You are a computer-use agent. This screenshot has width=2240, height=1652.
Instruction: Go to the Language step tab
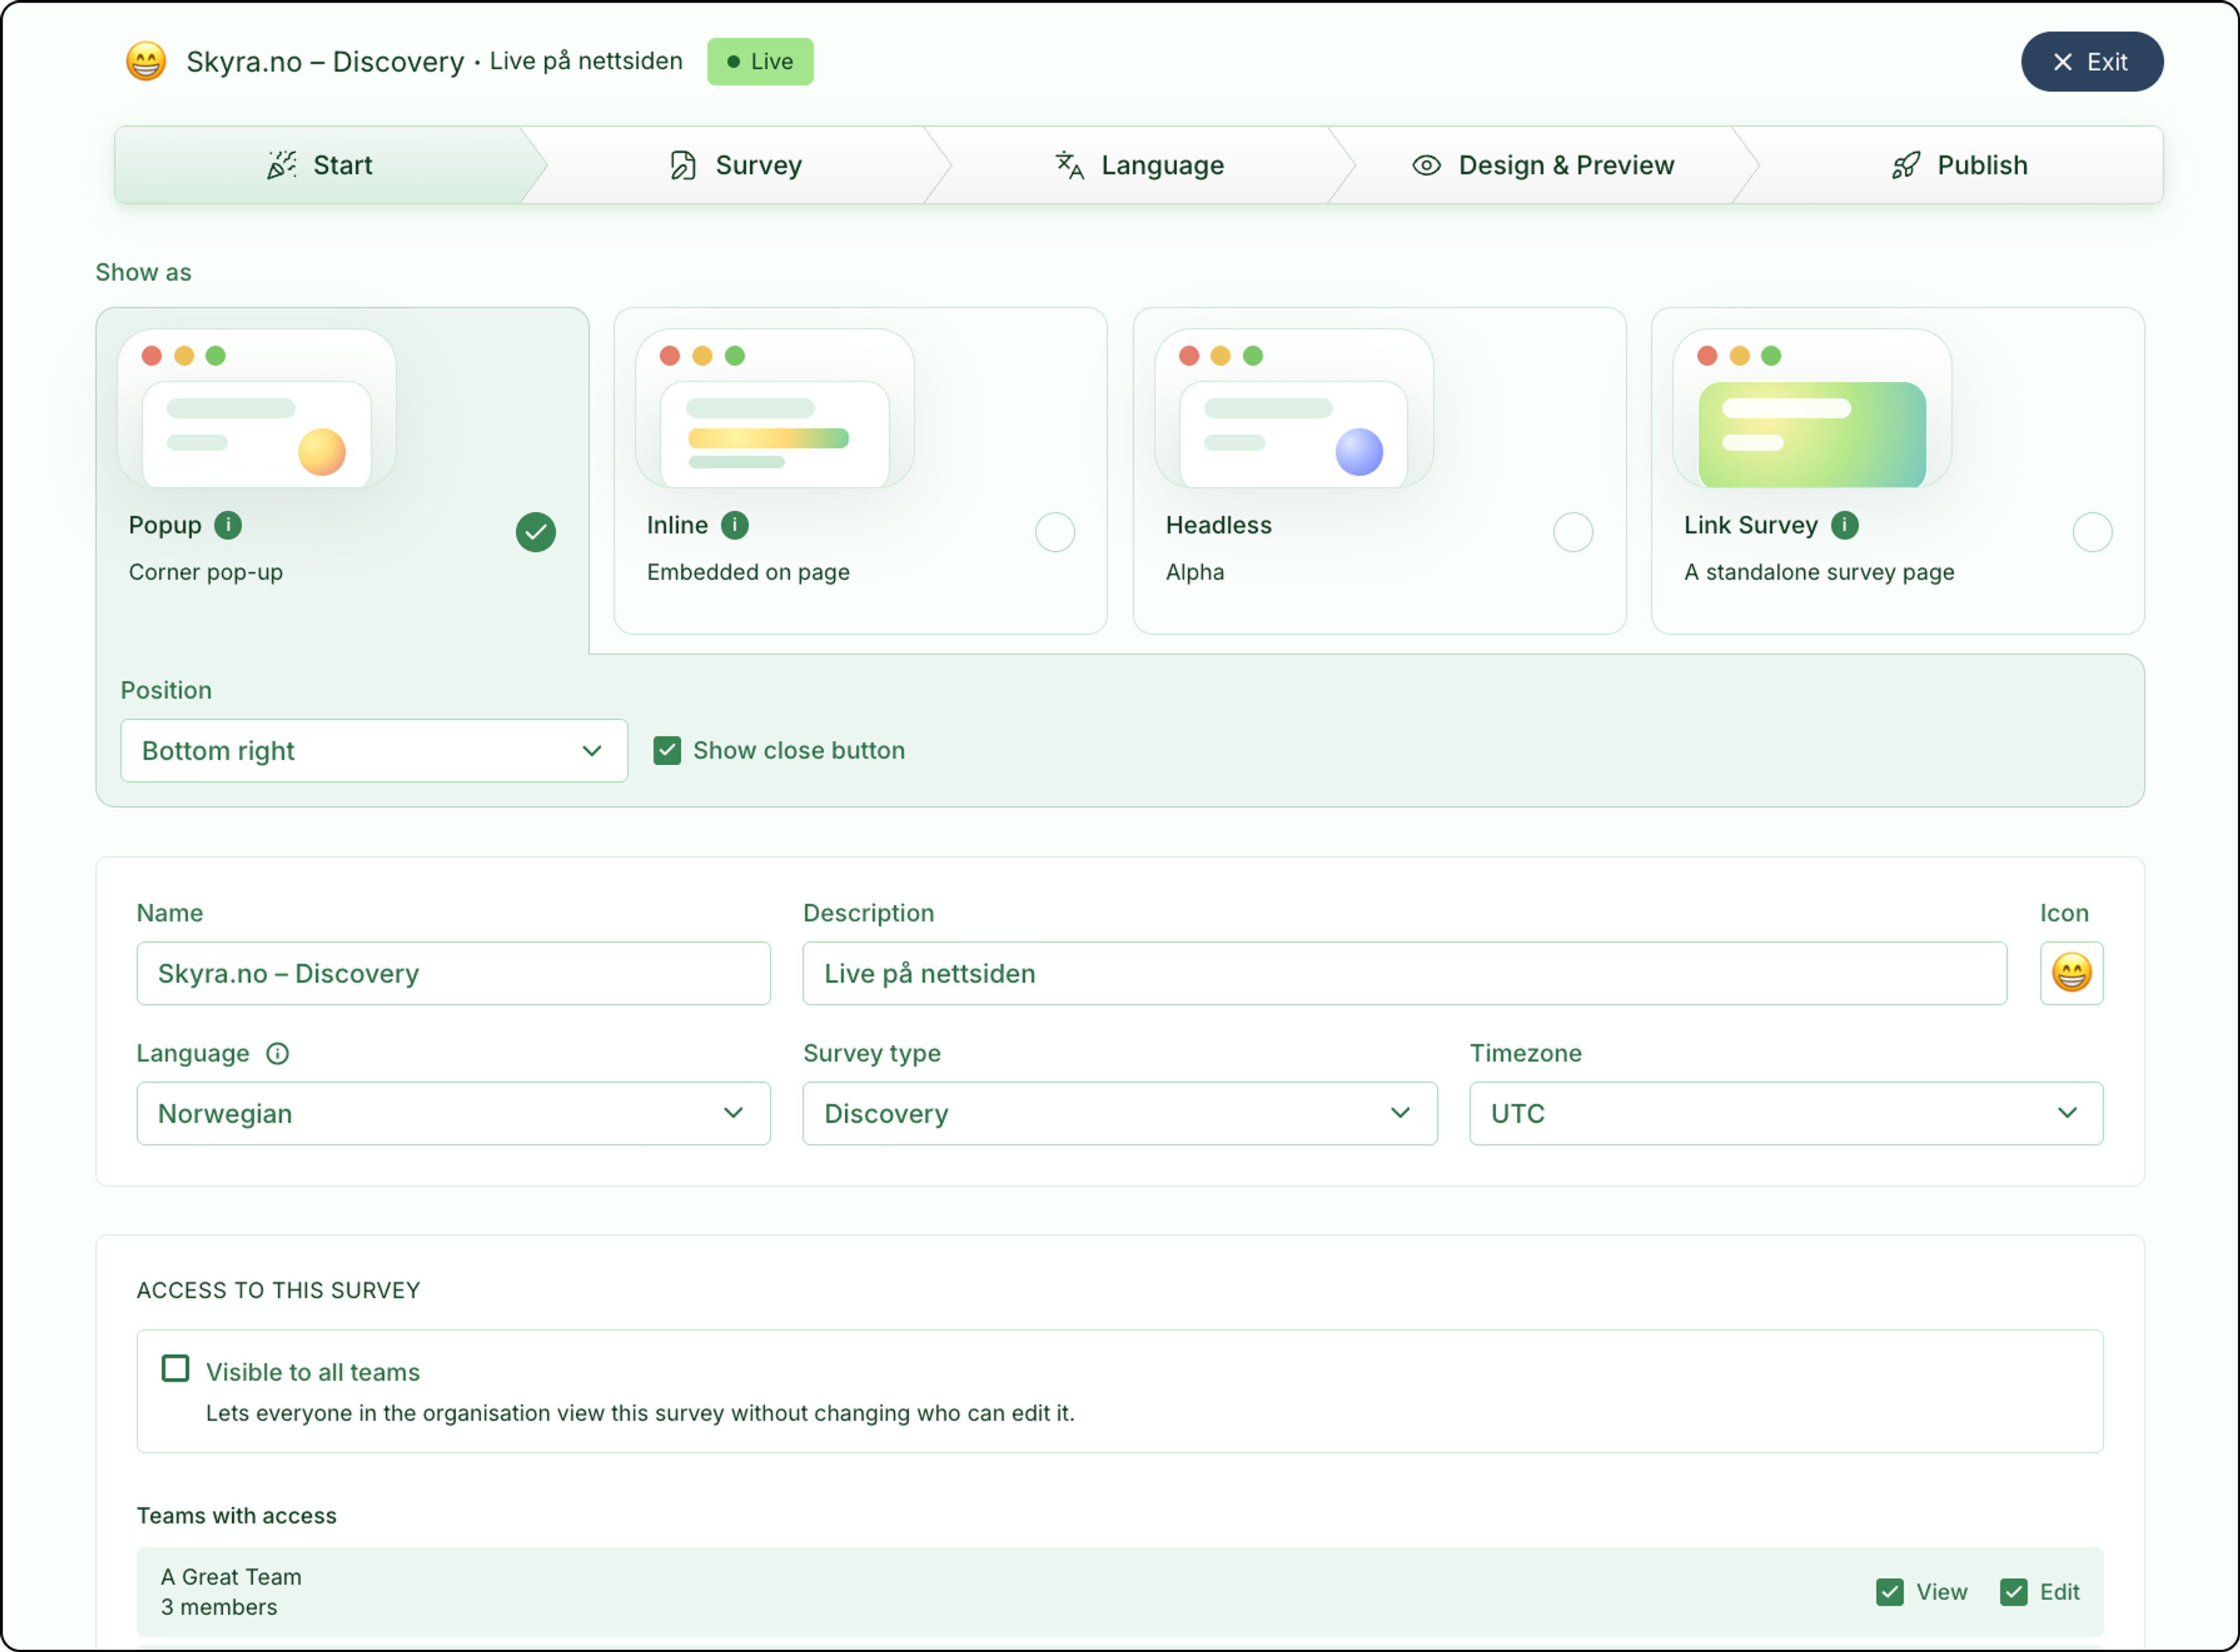tap(1140, 165)
